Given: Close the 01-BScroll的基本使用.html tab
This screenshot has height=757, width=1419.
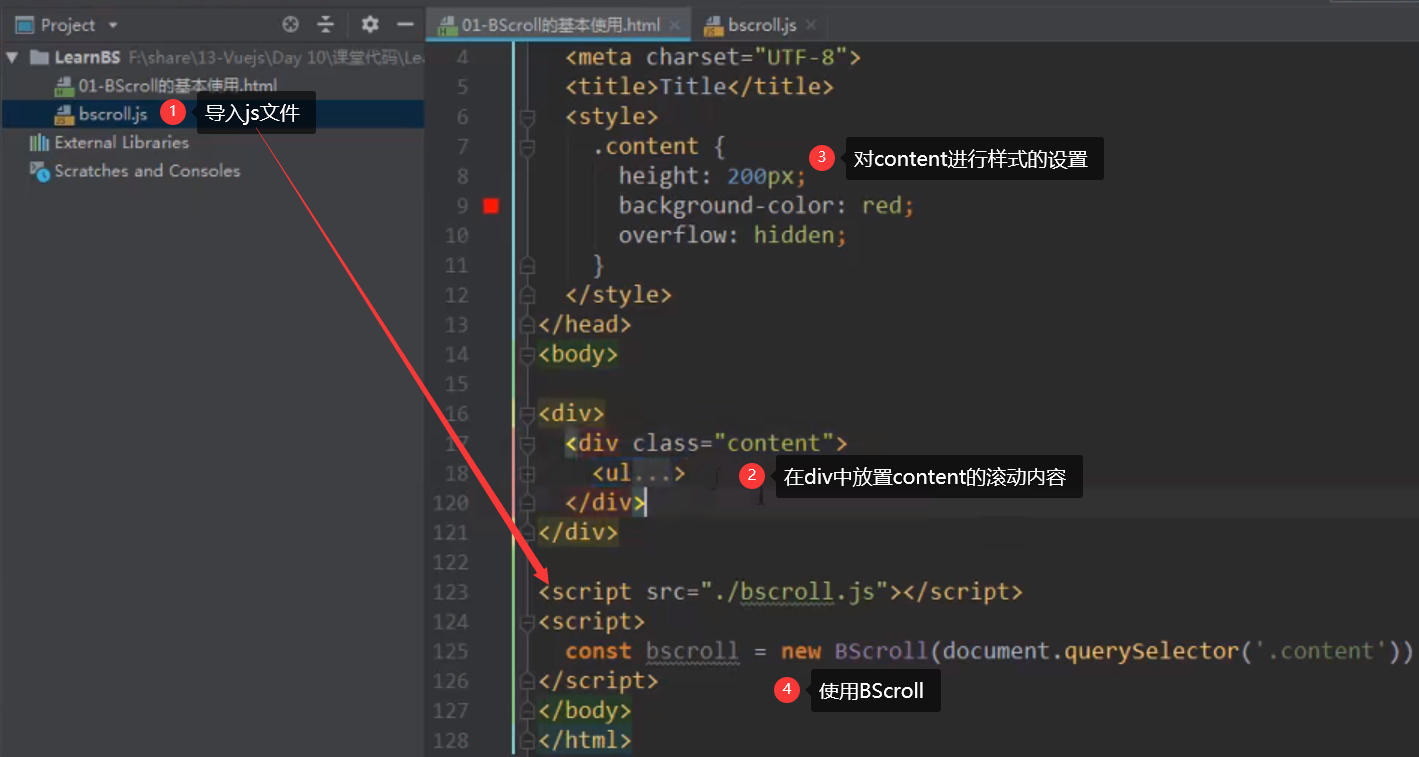Looking at the screenshot, I should [x=675, y=25].
